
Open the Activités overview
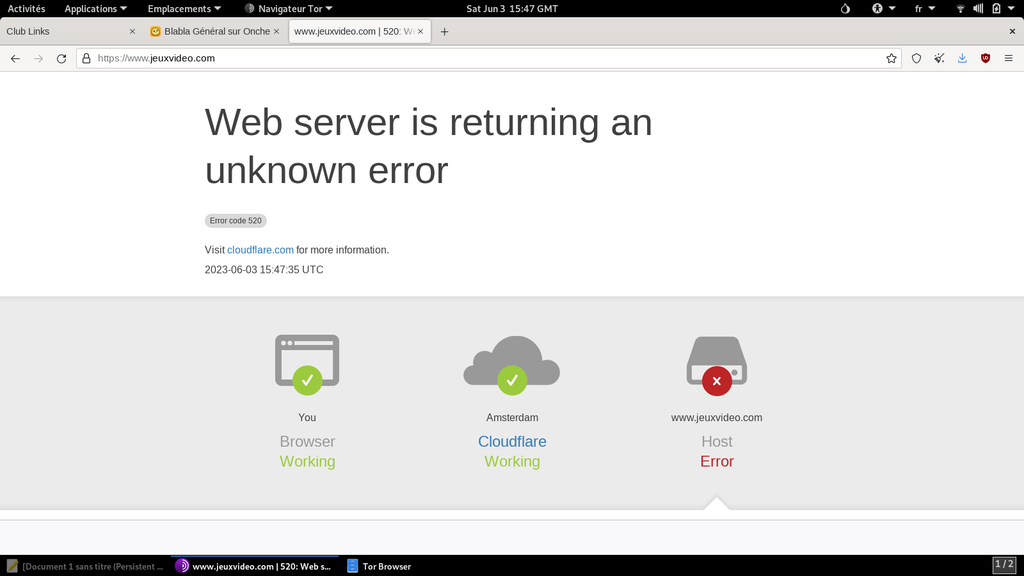pos(26,8)
